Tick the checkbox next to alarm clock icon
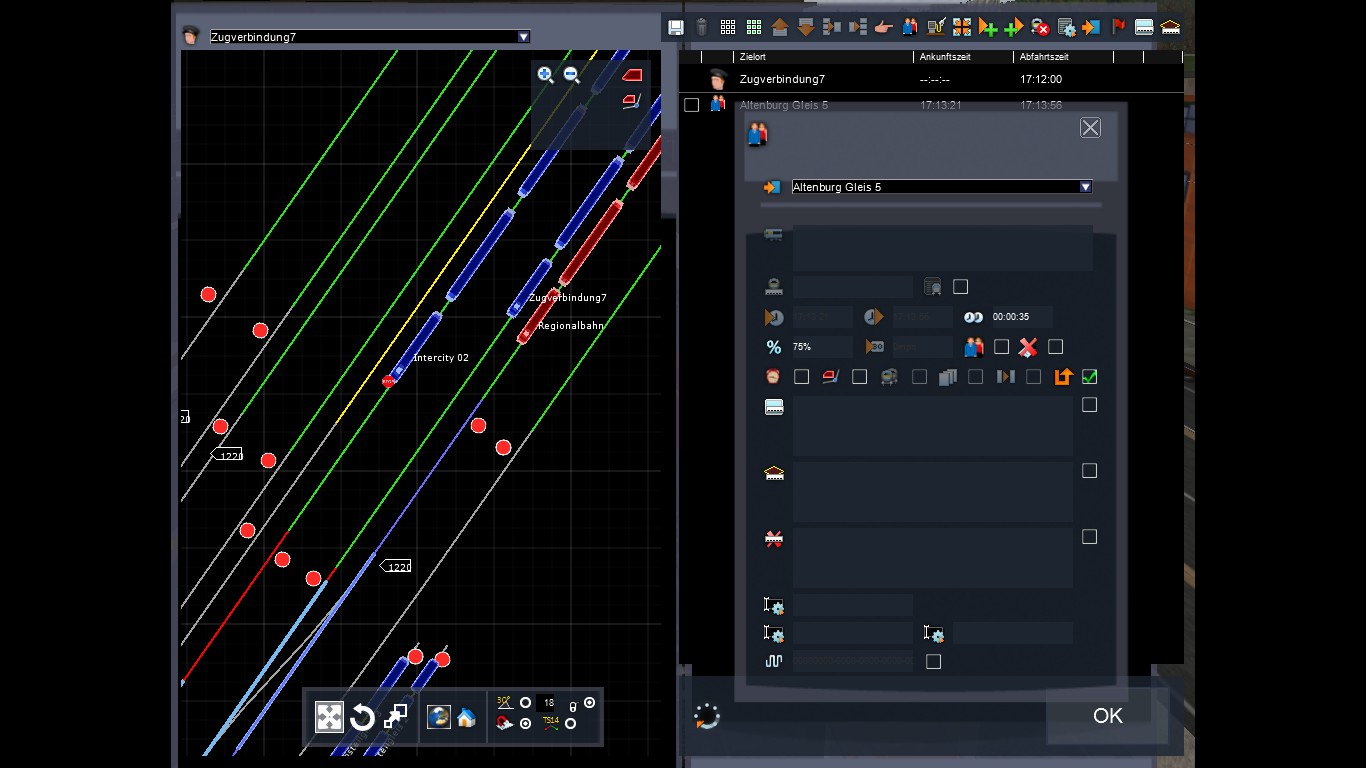 pyautogui.click(x=801, y=377)
